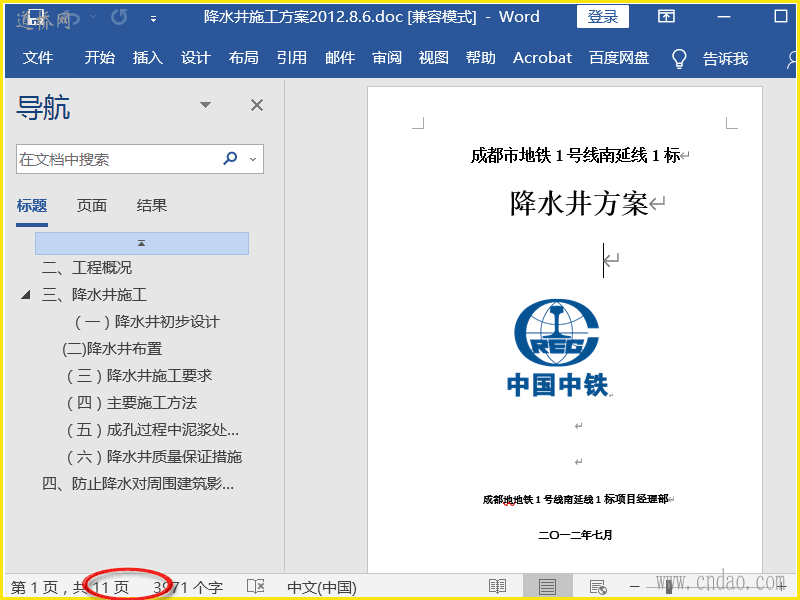Click the 中文(中国) language indicator

pos(322,587)
